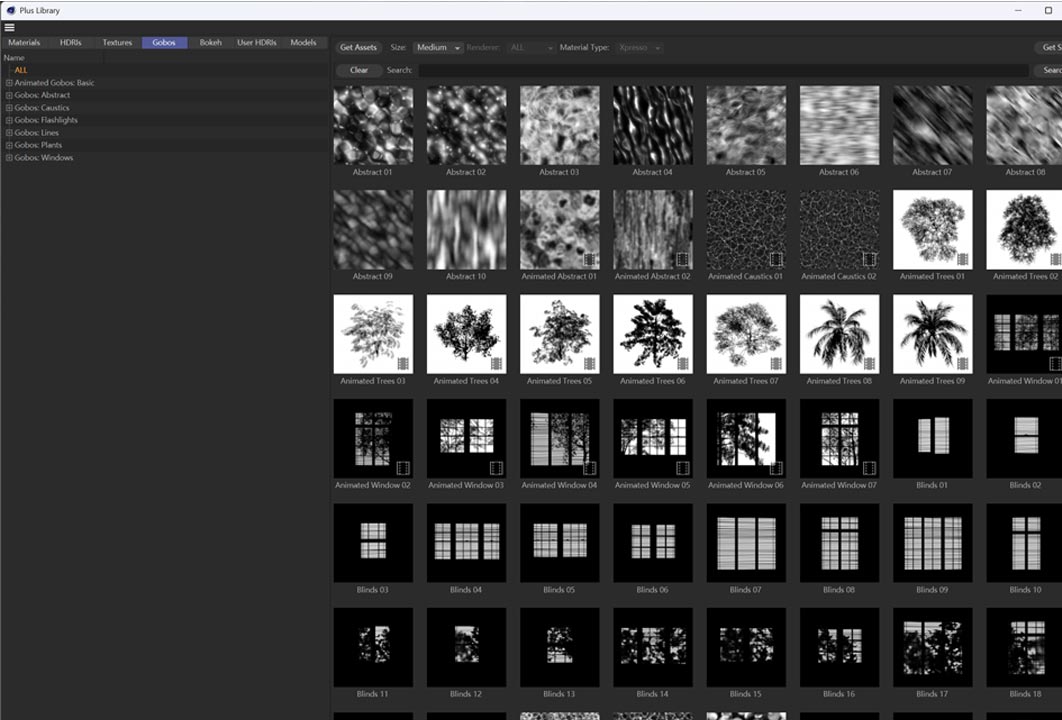Open the hamburger menu icon
Viewport: 1062px width, 720px height.
coord(9,27)
